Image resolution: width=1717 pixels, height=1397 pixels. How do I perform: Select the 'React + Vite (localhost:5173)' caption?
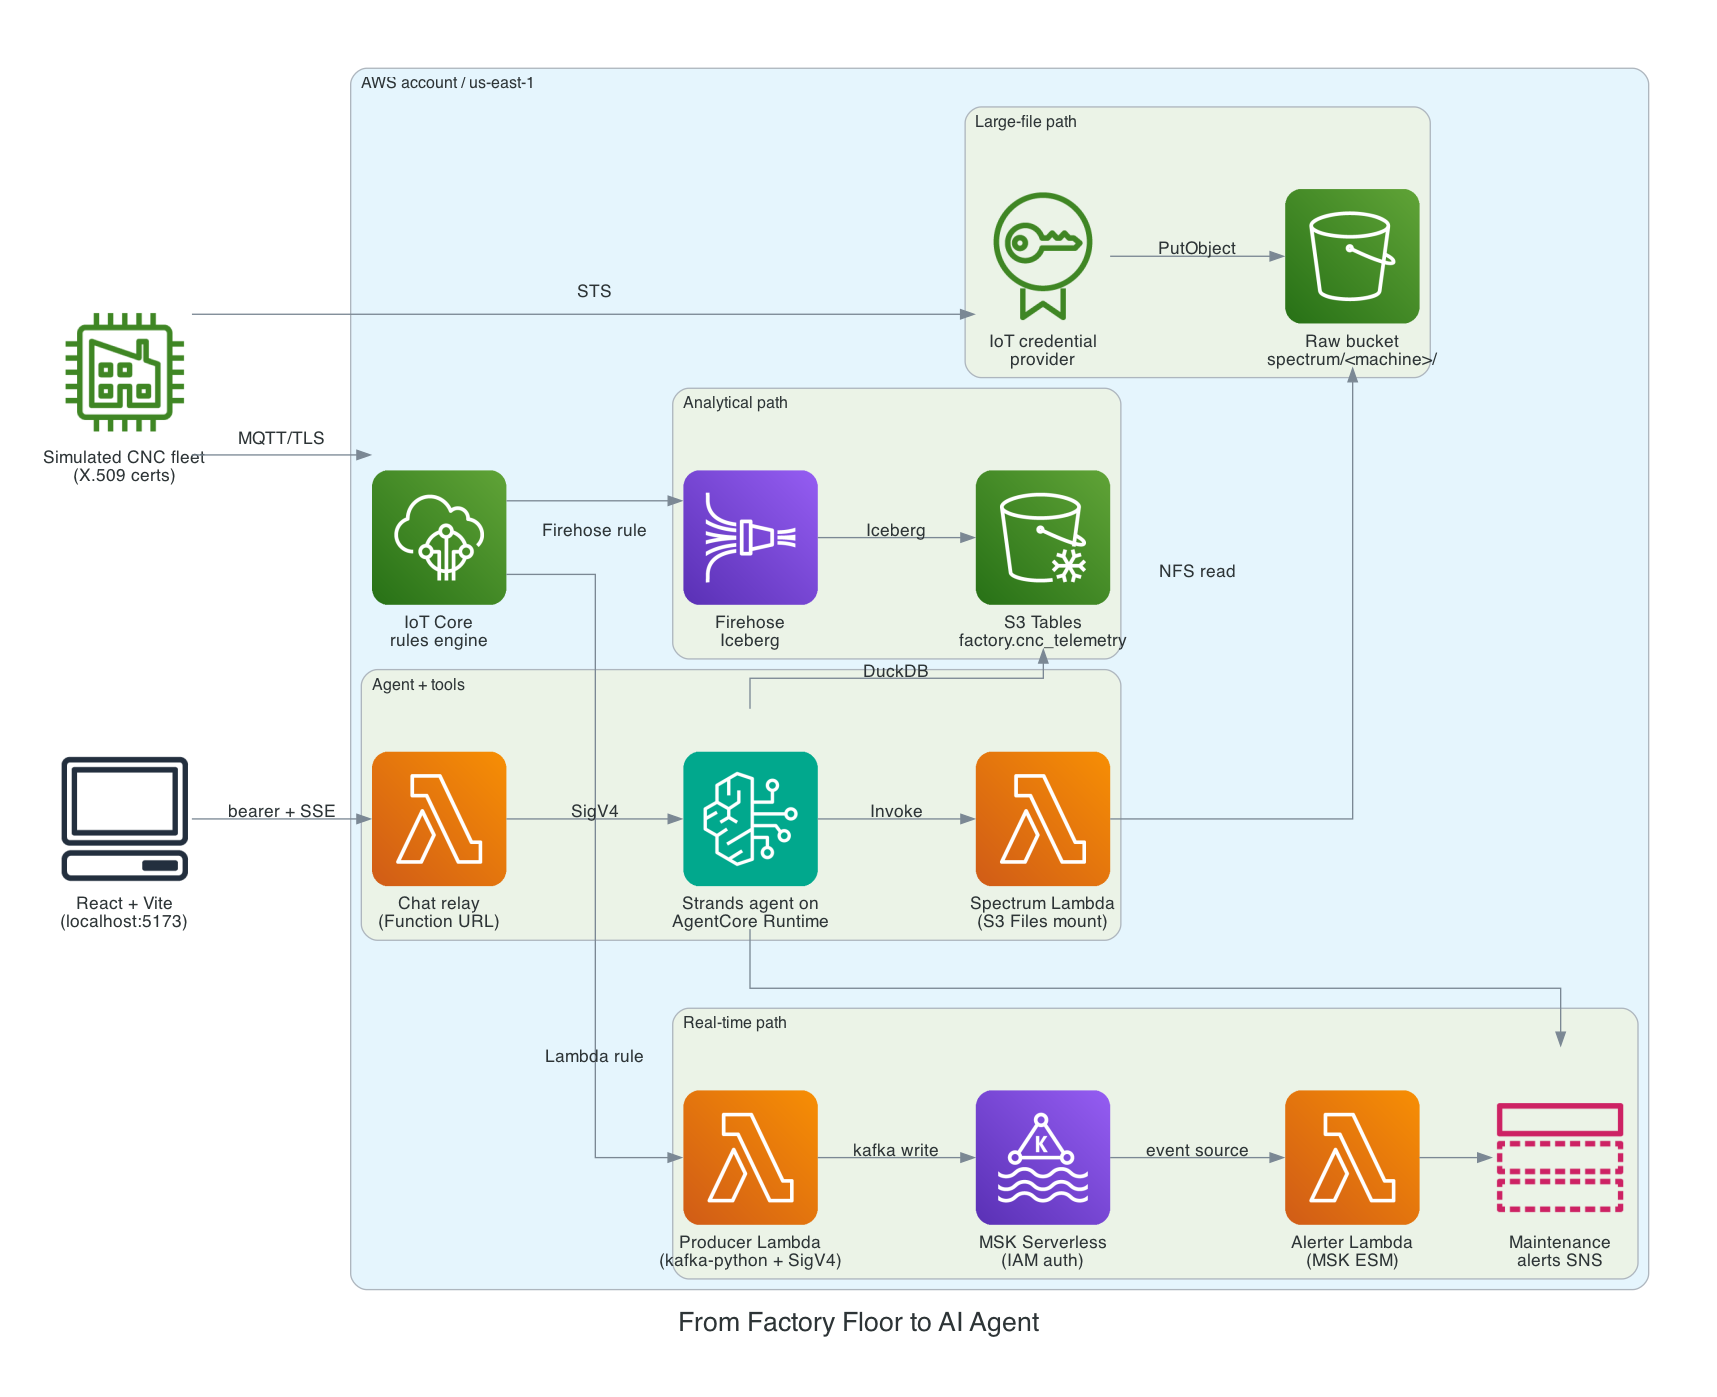coord(124,912)
